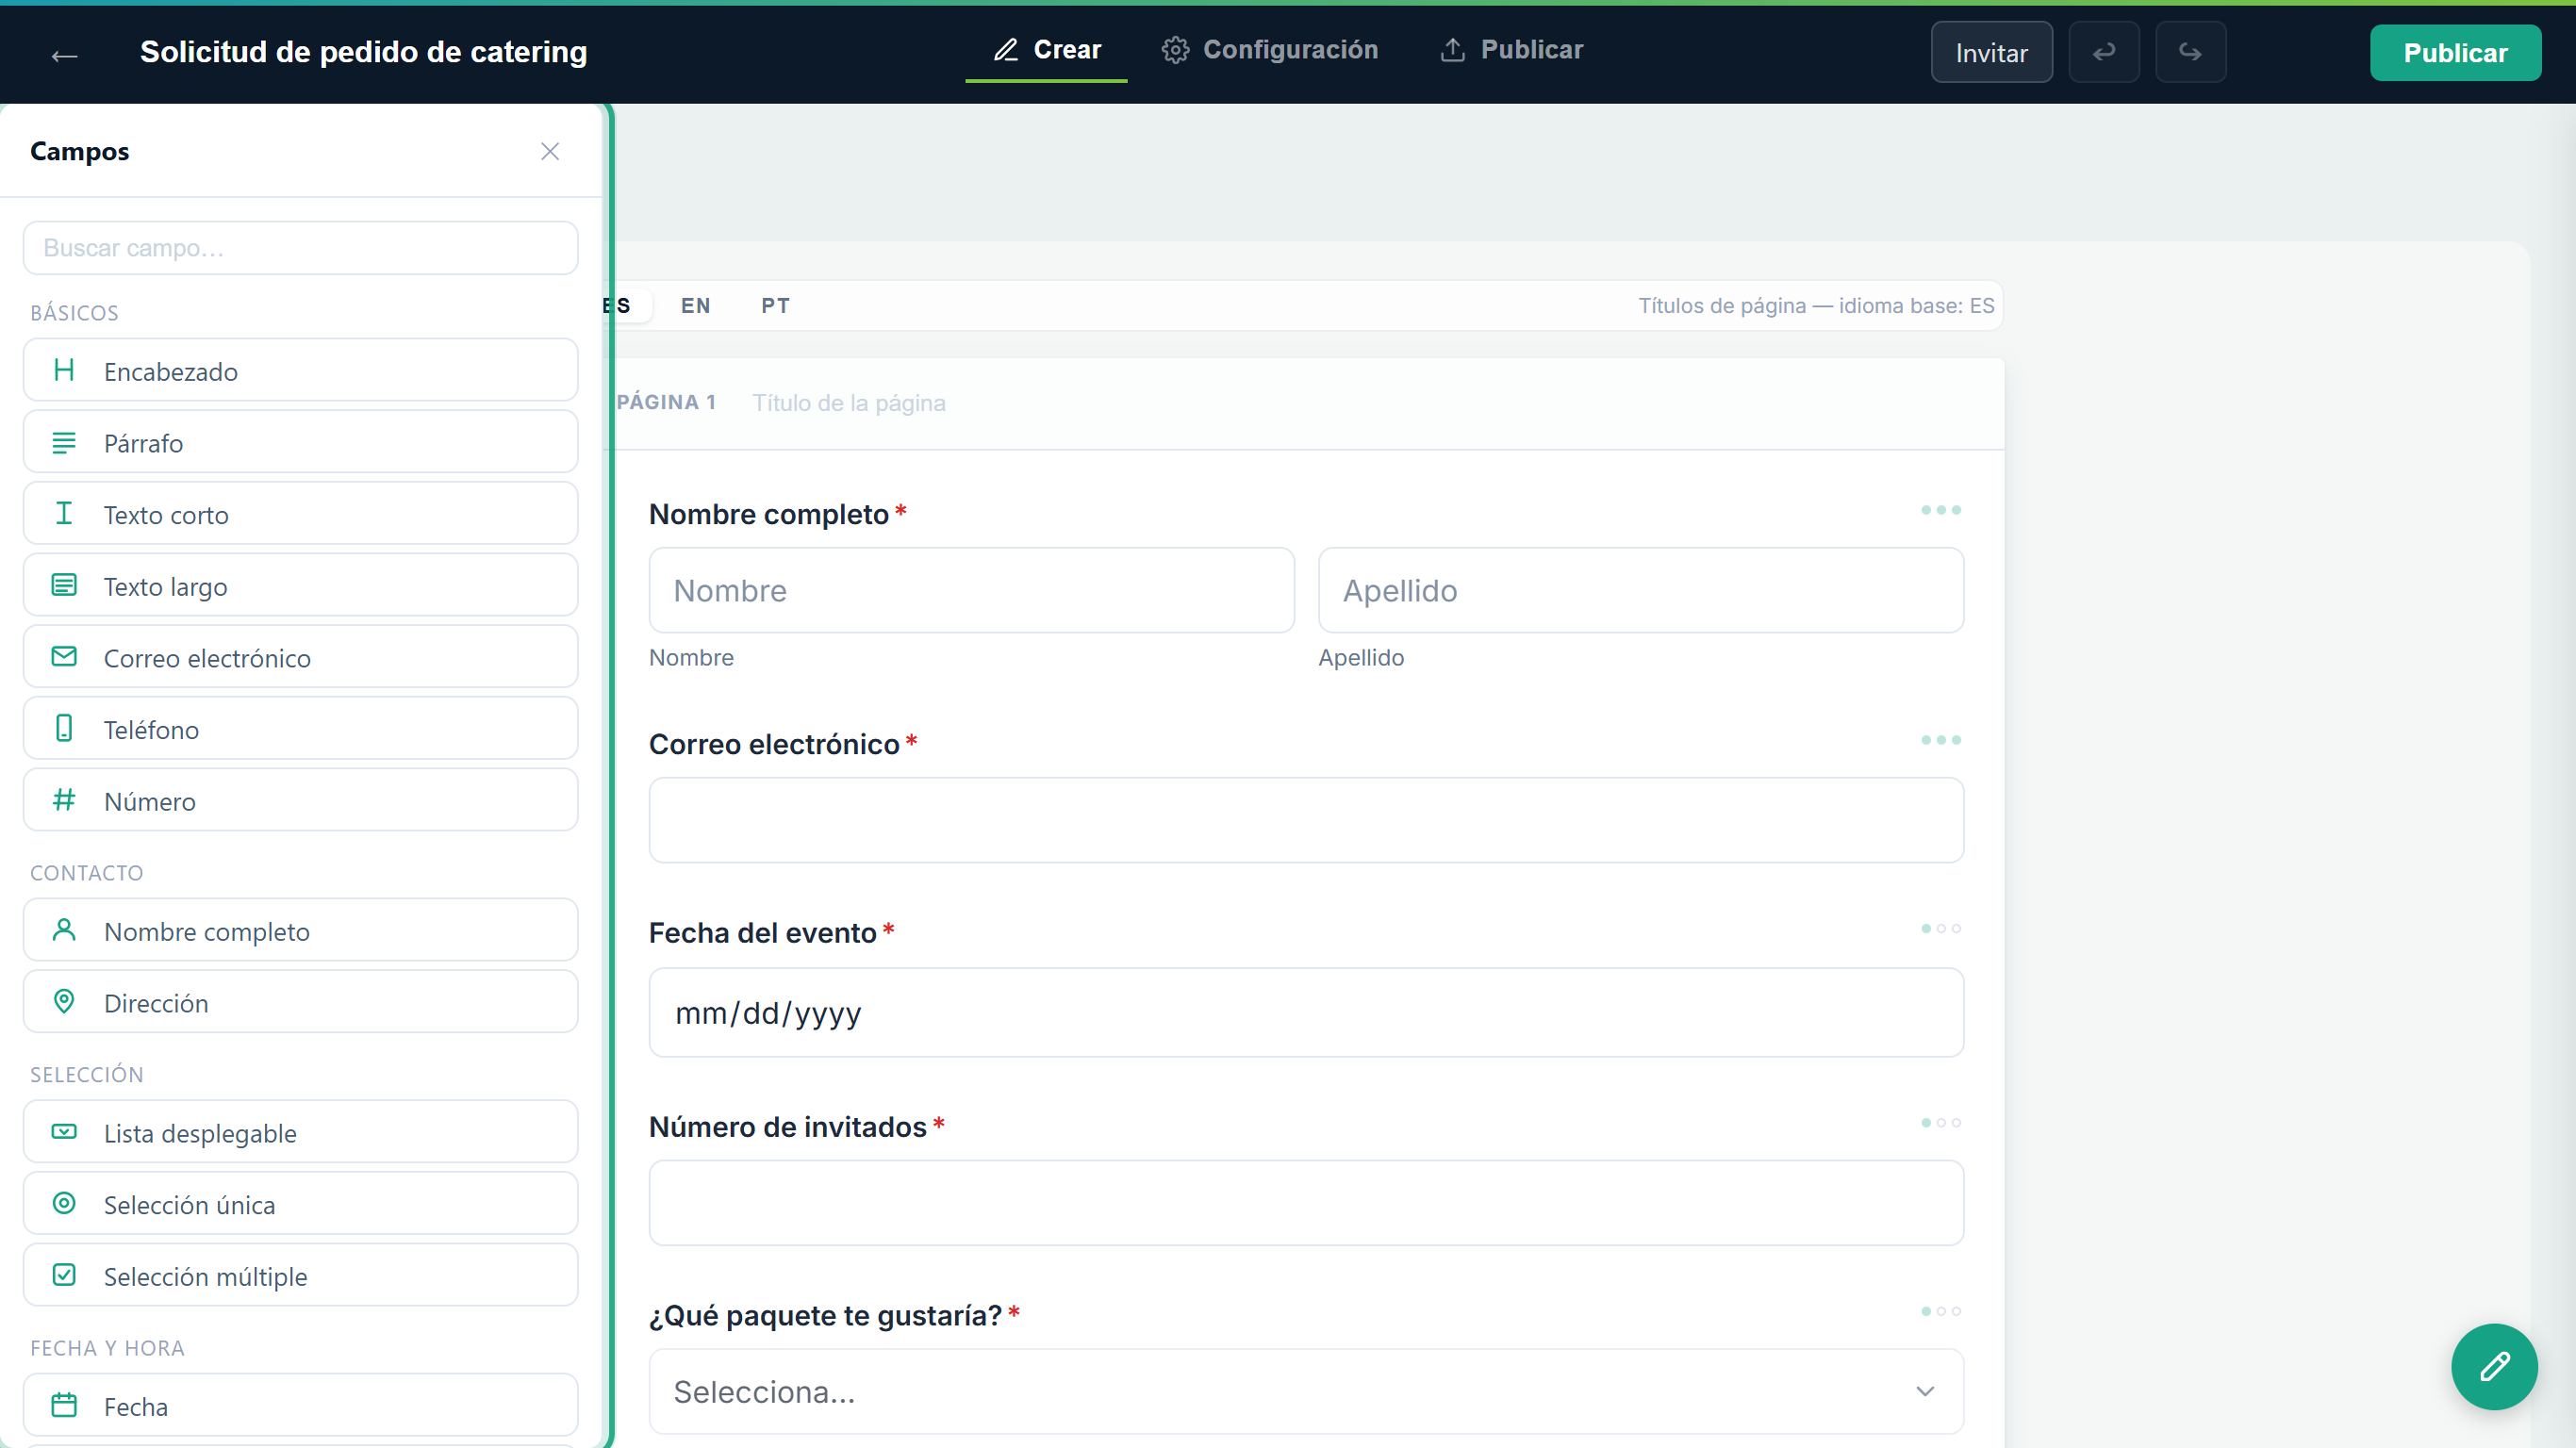This screenshot has height=1448, width=2576.
Task: Open the Configuración tab
Action: coord(1270,50)
